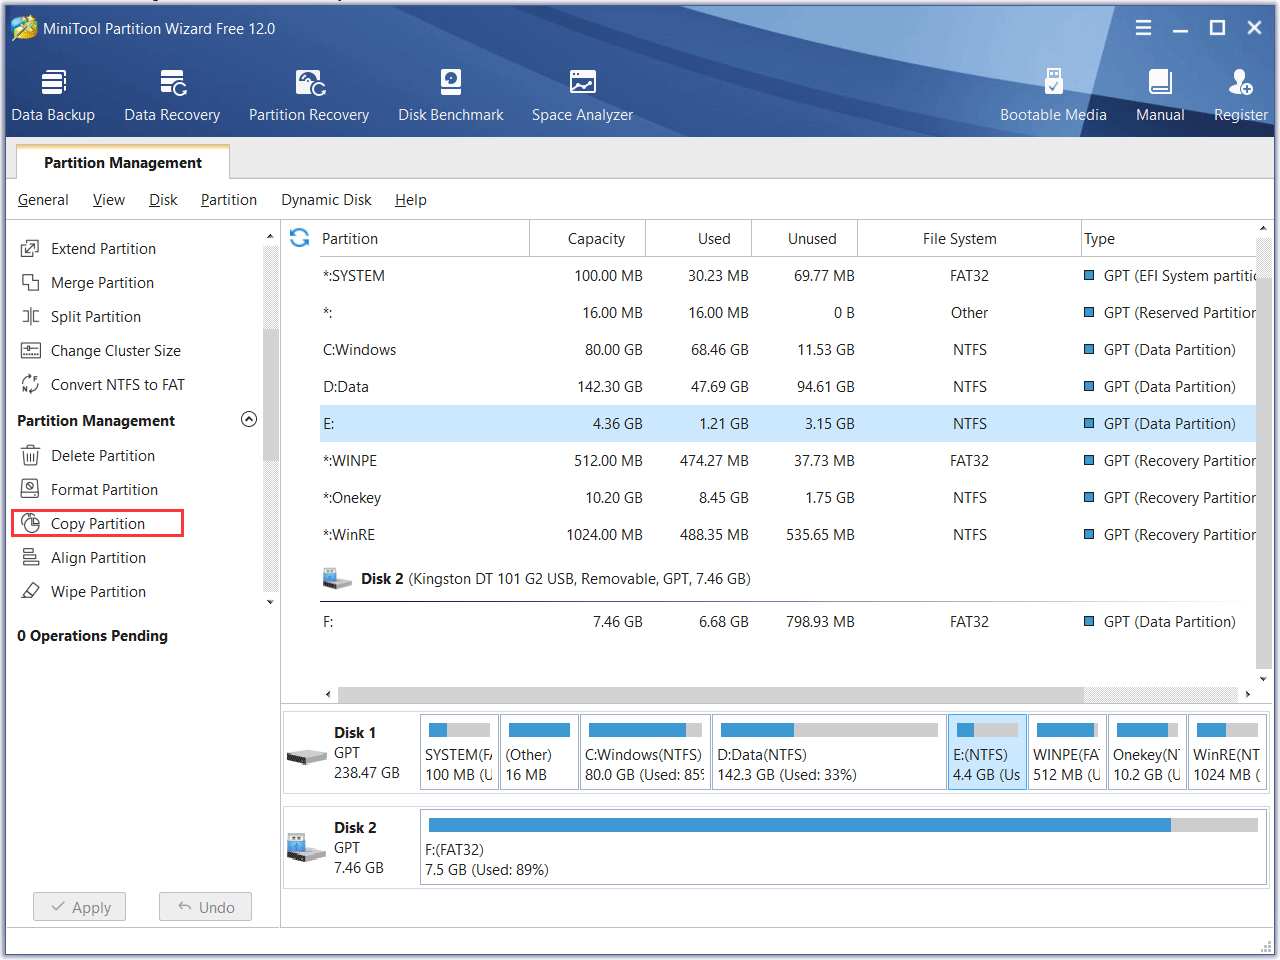Open the General menu

point(43,200)
